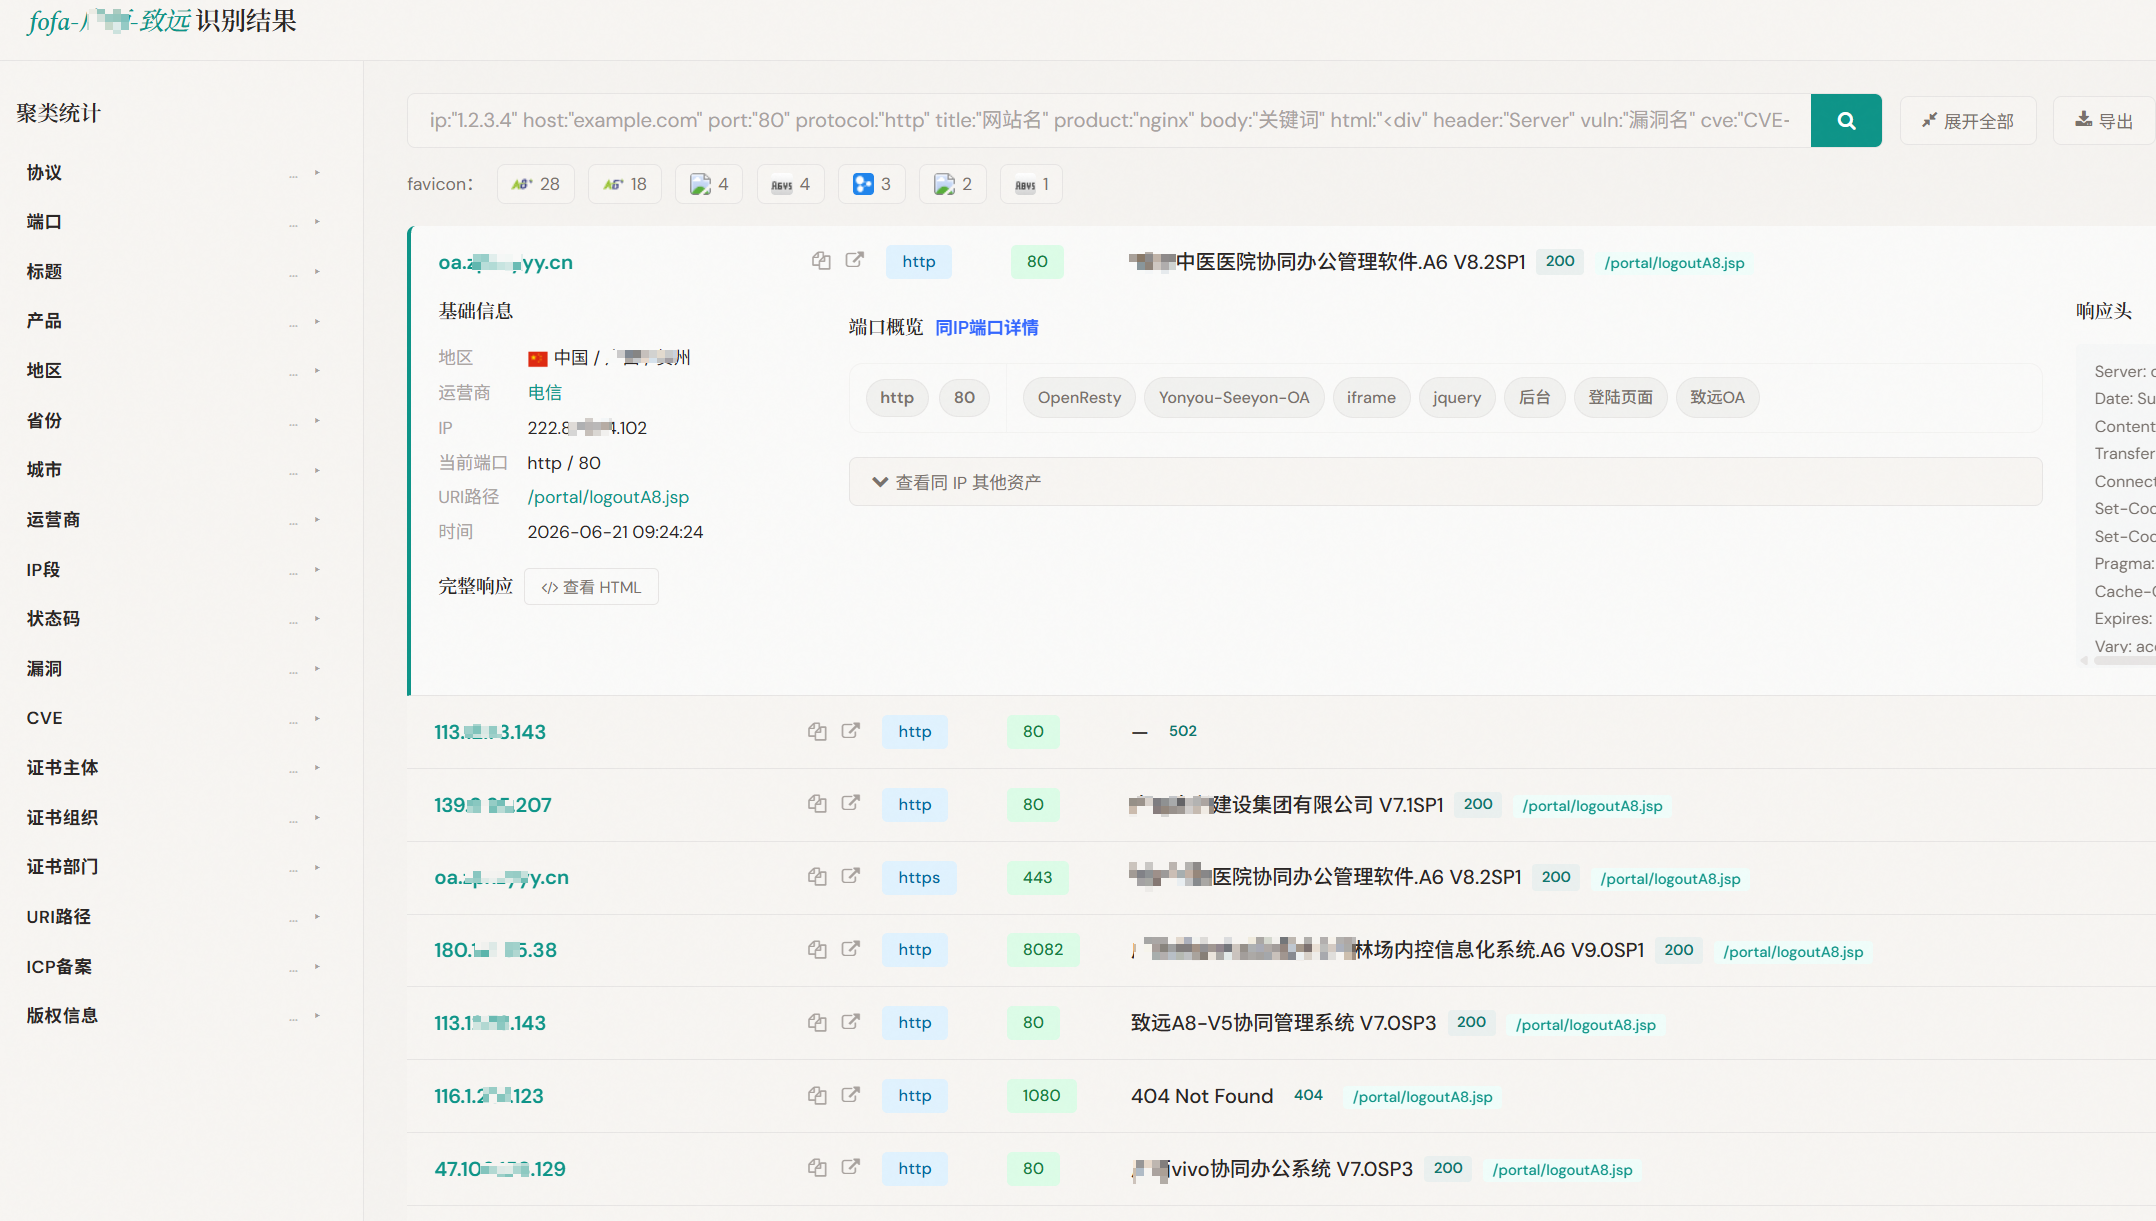Filter by the A6V5 favicon with count 4

(x=791, y=184)
